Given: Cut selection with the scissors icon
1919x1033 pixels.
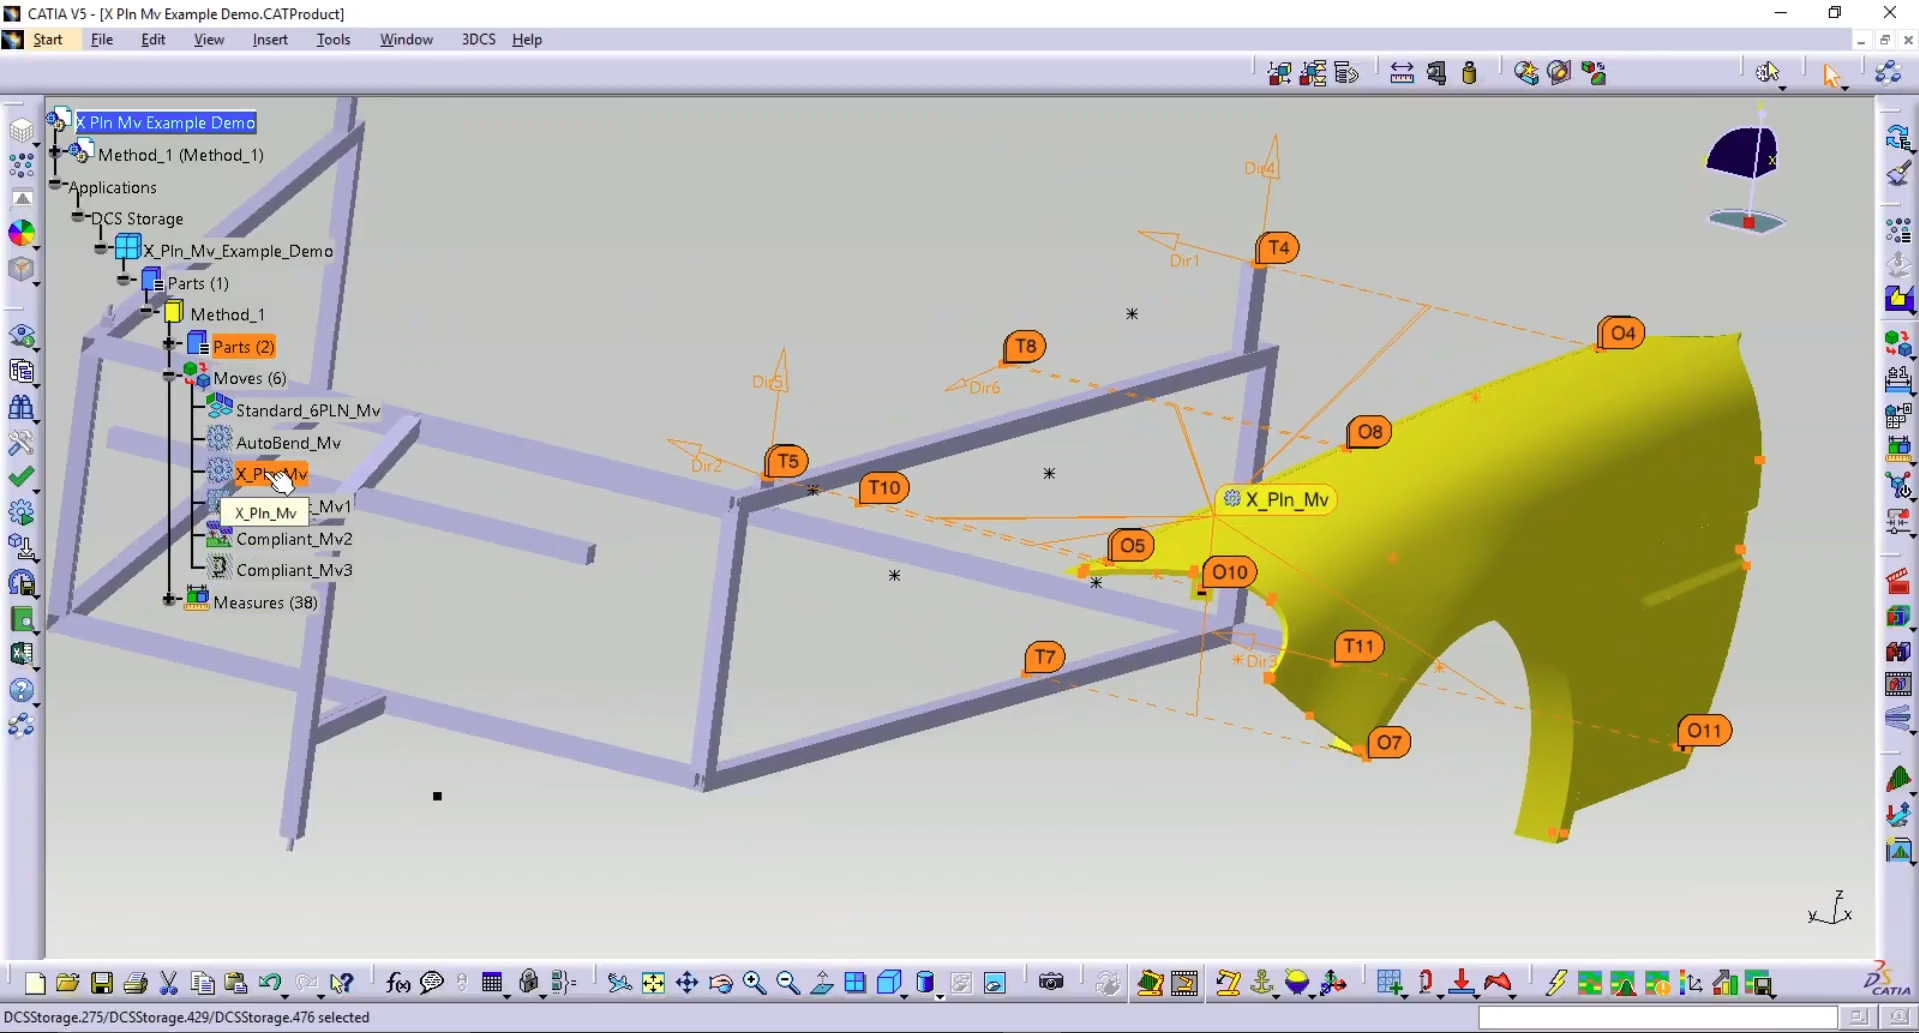Looking at the screenshot, I should (x=169, y=983).
